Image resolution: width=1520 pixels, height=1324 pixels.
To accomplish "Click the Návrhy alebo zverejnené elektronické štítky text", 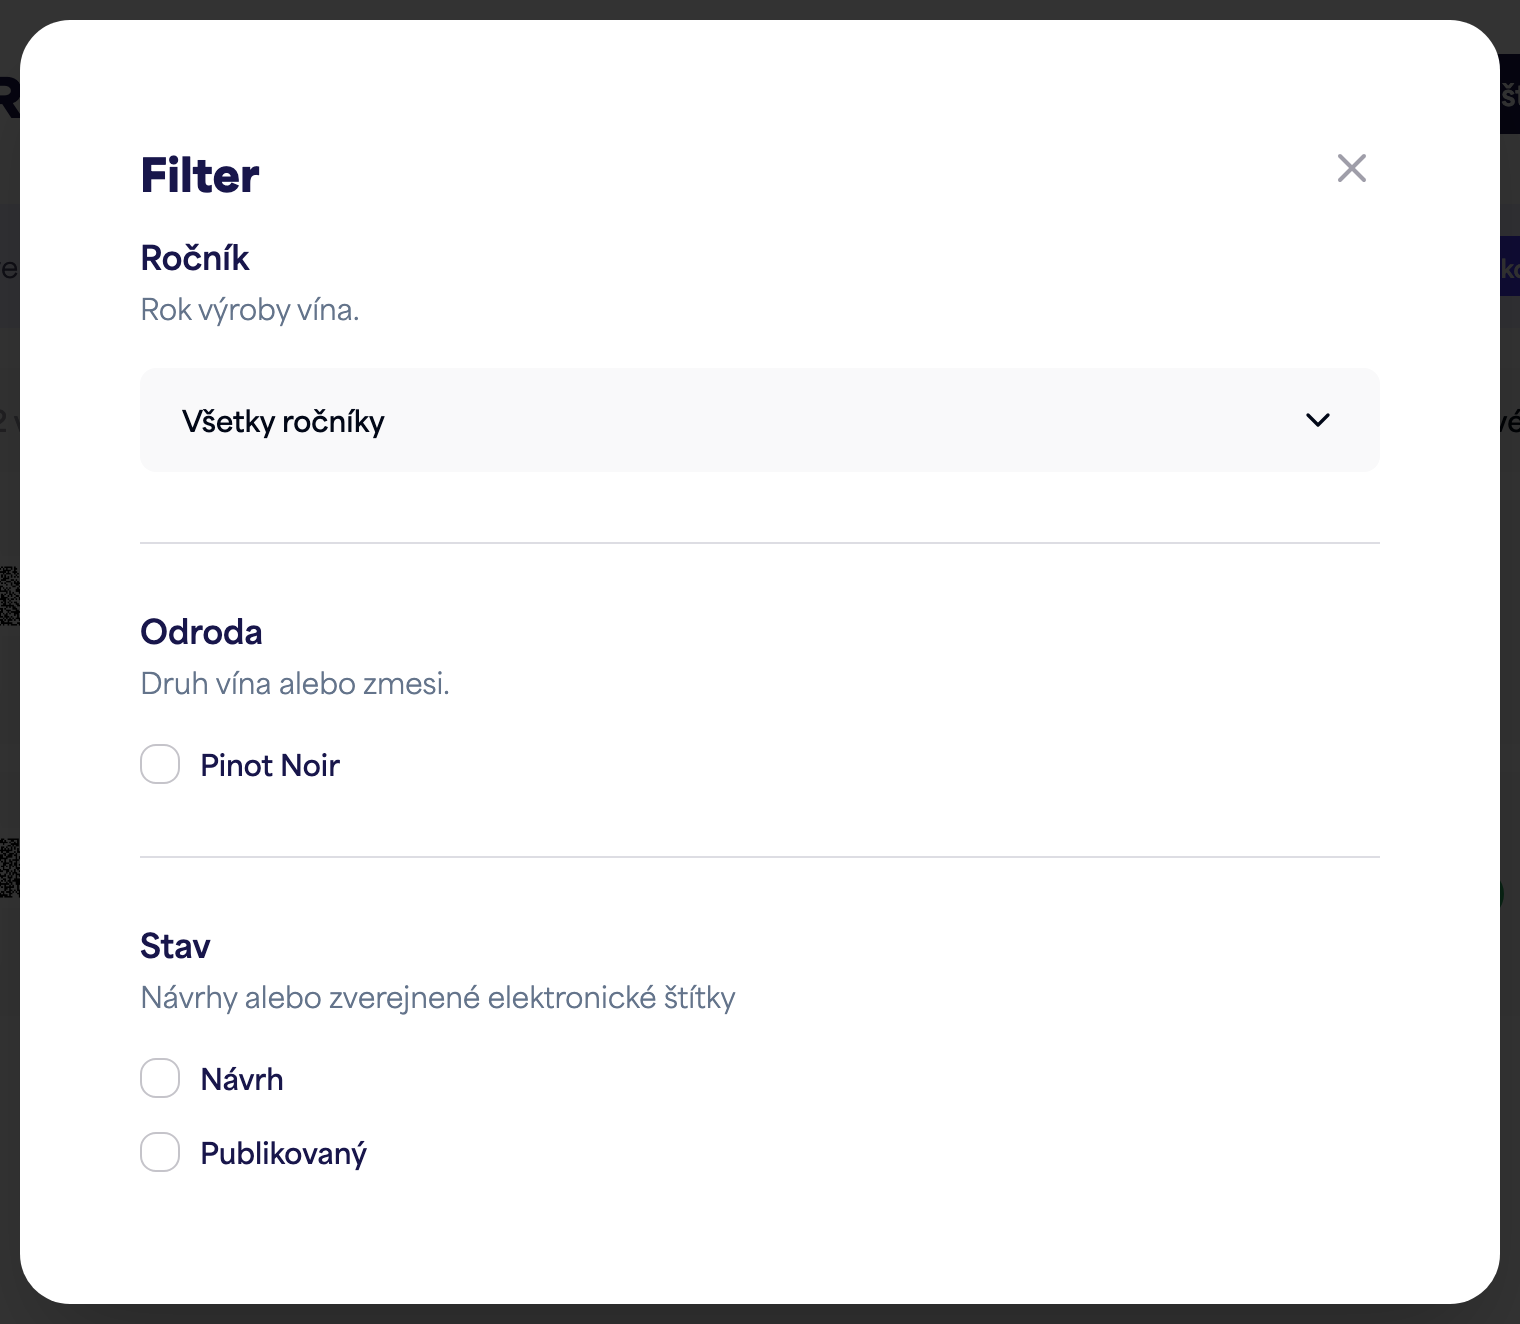I will 438,998.
